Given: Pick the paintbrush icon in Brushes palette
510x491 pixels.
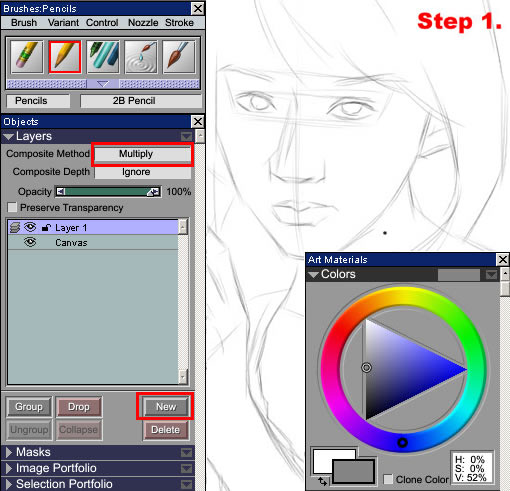Looking at the screenshot, I should coord(179,57).
